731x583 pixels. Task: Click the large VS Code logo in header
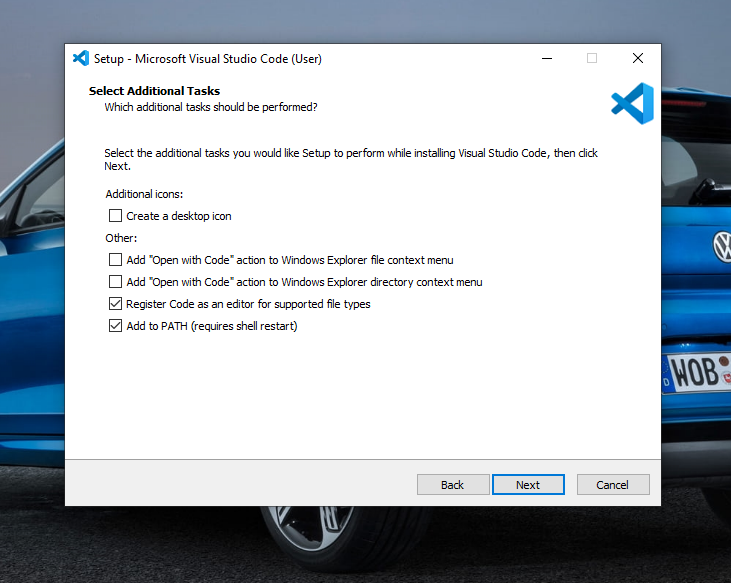point(632,104)
